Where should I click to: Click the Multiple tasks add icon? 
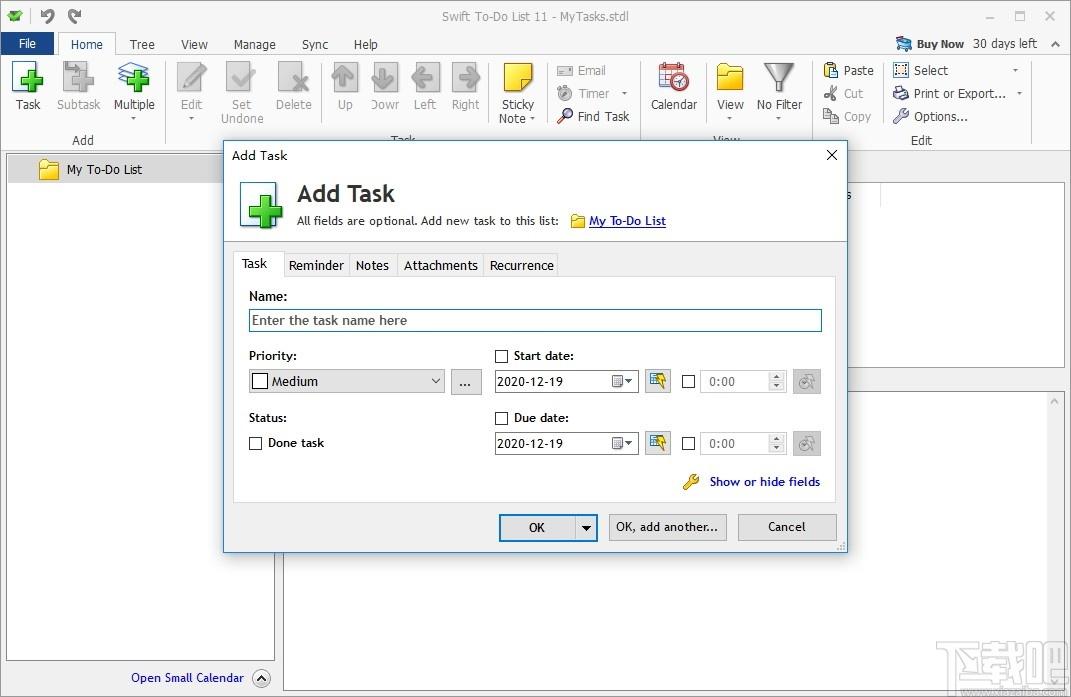click(134, 77)
